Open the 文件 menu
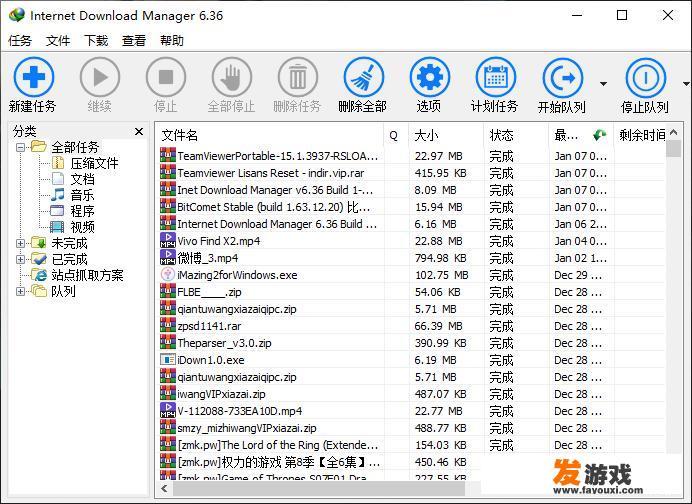Image resolution: width=692 pixels, height=504 pixels. click(x=58, y=41)
